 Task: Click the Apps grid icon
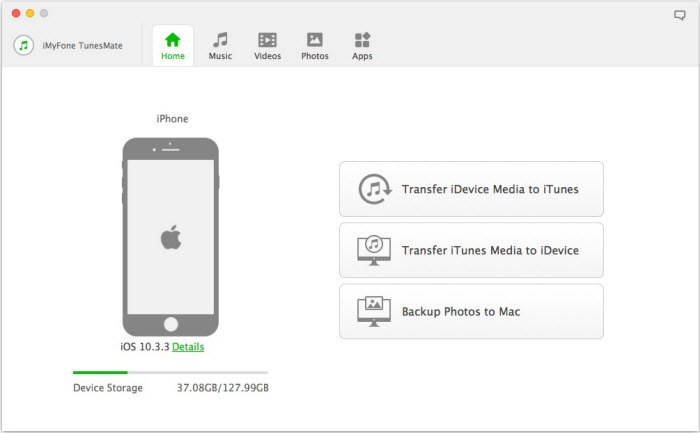click(362, 40)
